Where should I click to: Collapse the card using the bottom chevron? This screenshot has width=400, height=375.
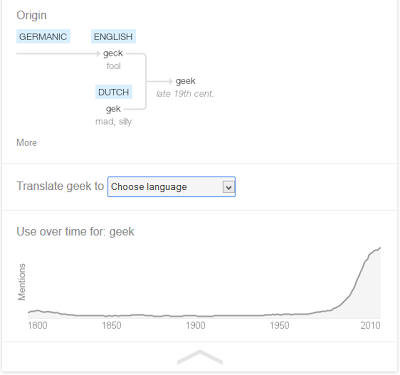pyautogui.click(x=200, y=357)
